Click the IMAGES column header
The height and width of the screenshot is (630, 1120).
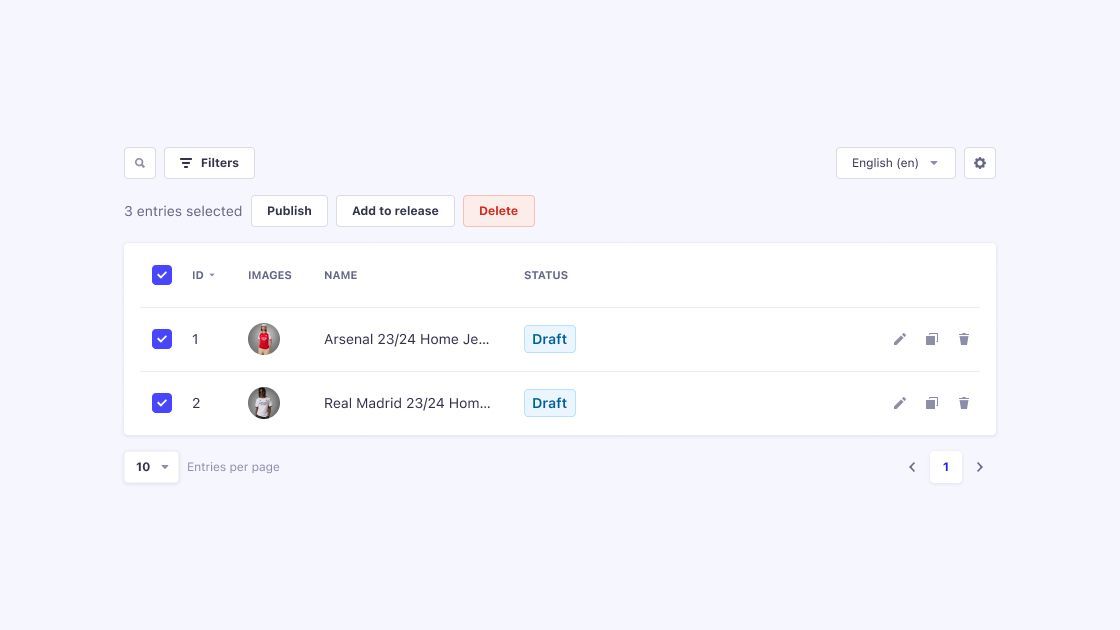coord(270,275)
